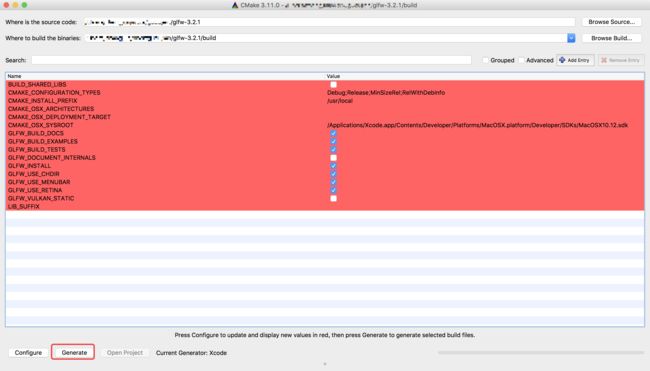650x371 pixels.
Task: Toggle GLFW_USE_RETINA checkbox
Action: coord(333,190)
